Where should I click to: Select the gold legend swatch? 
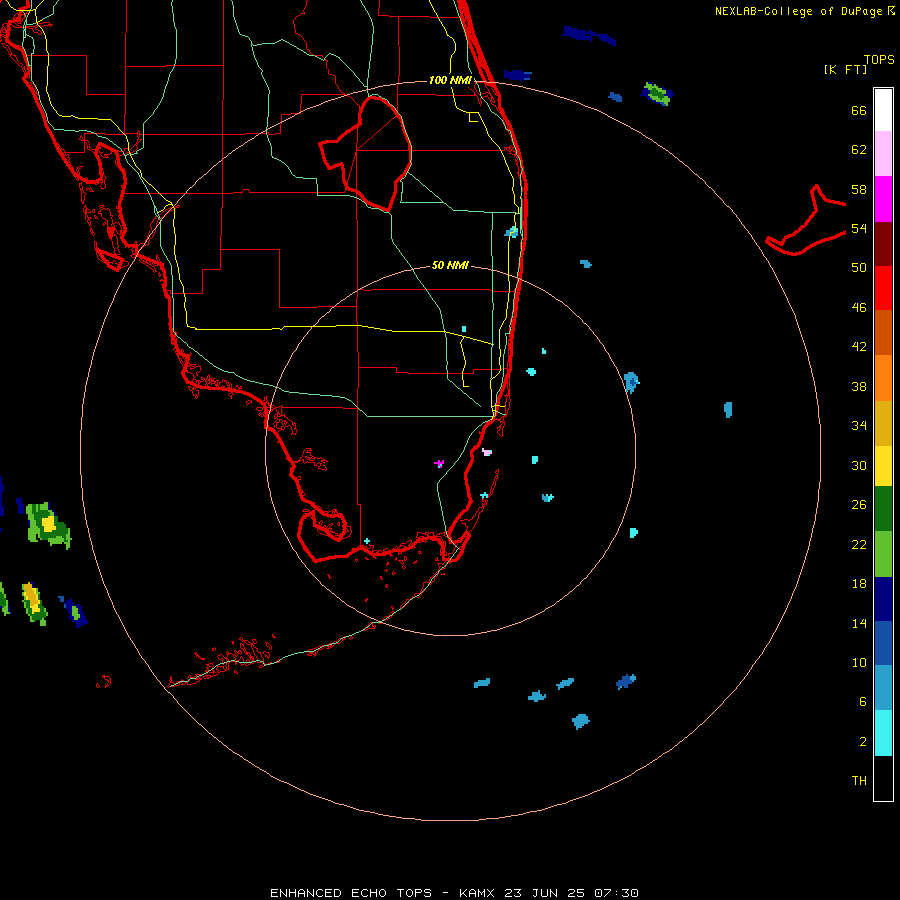click(x=883, y=423)
